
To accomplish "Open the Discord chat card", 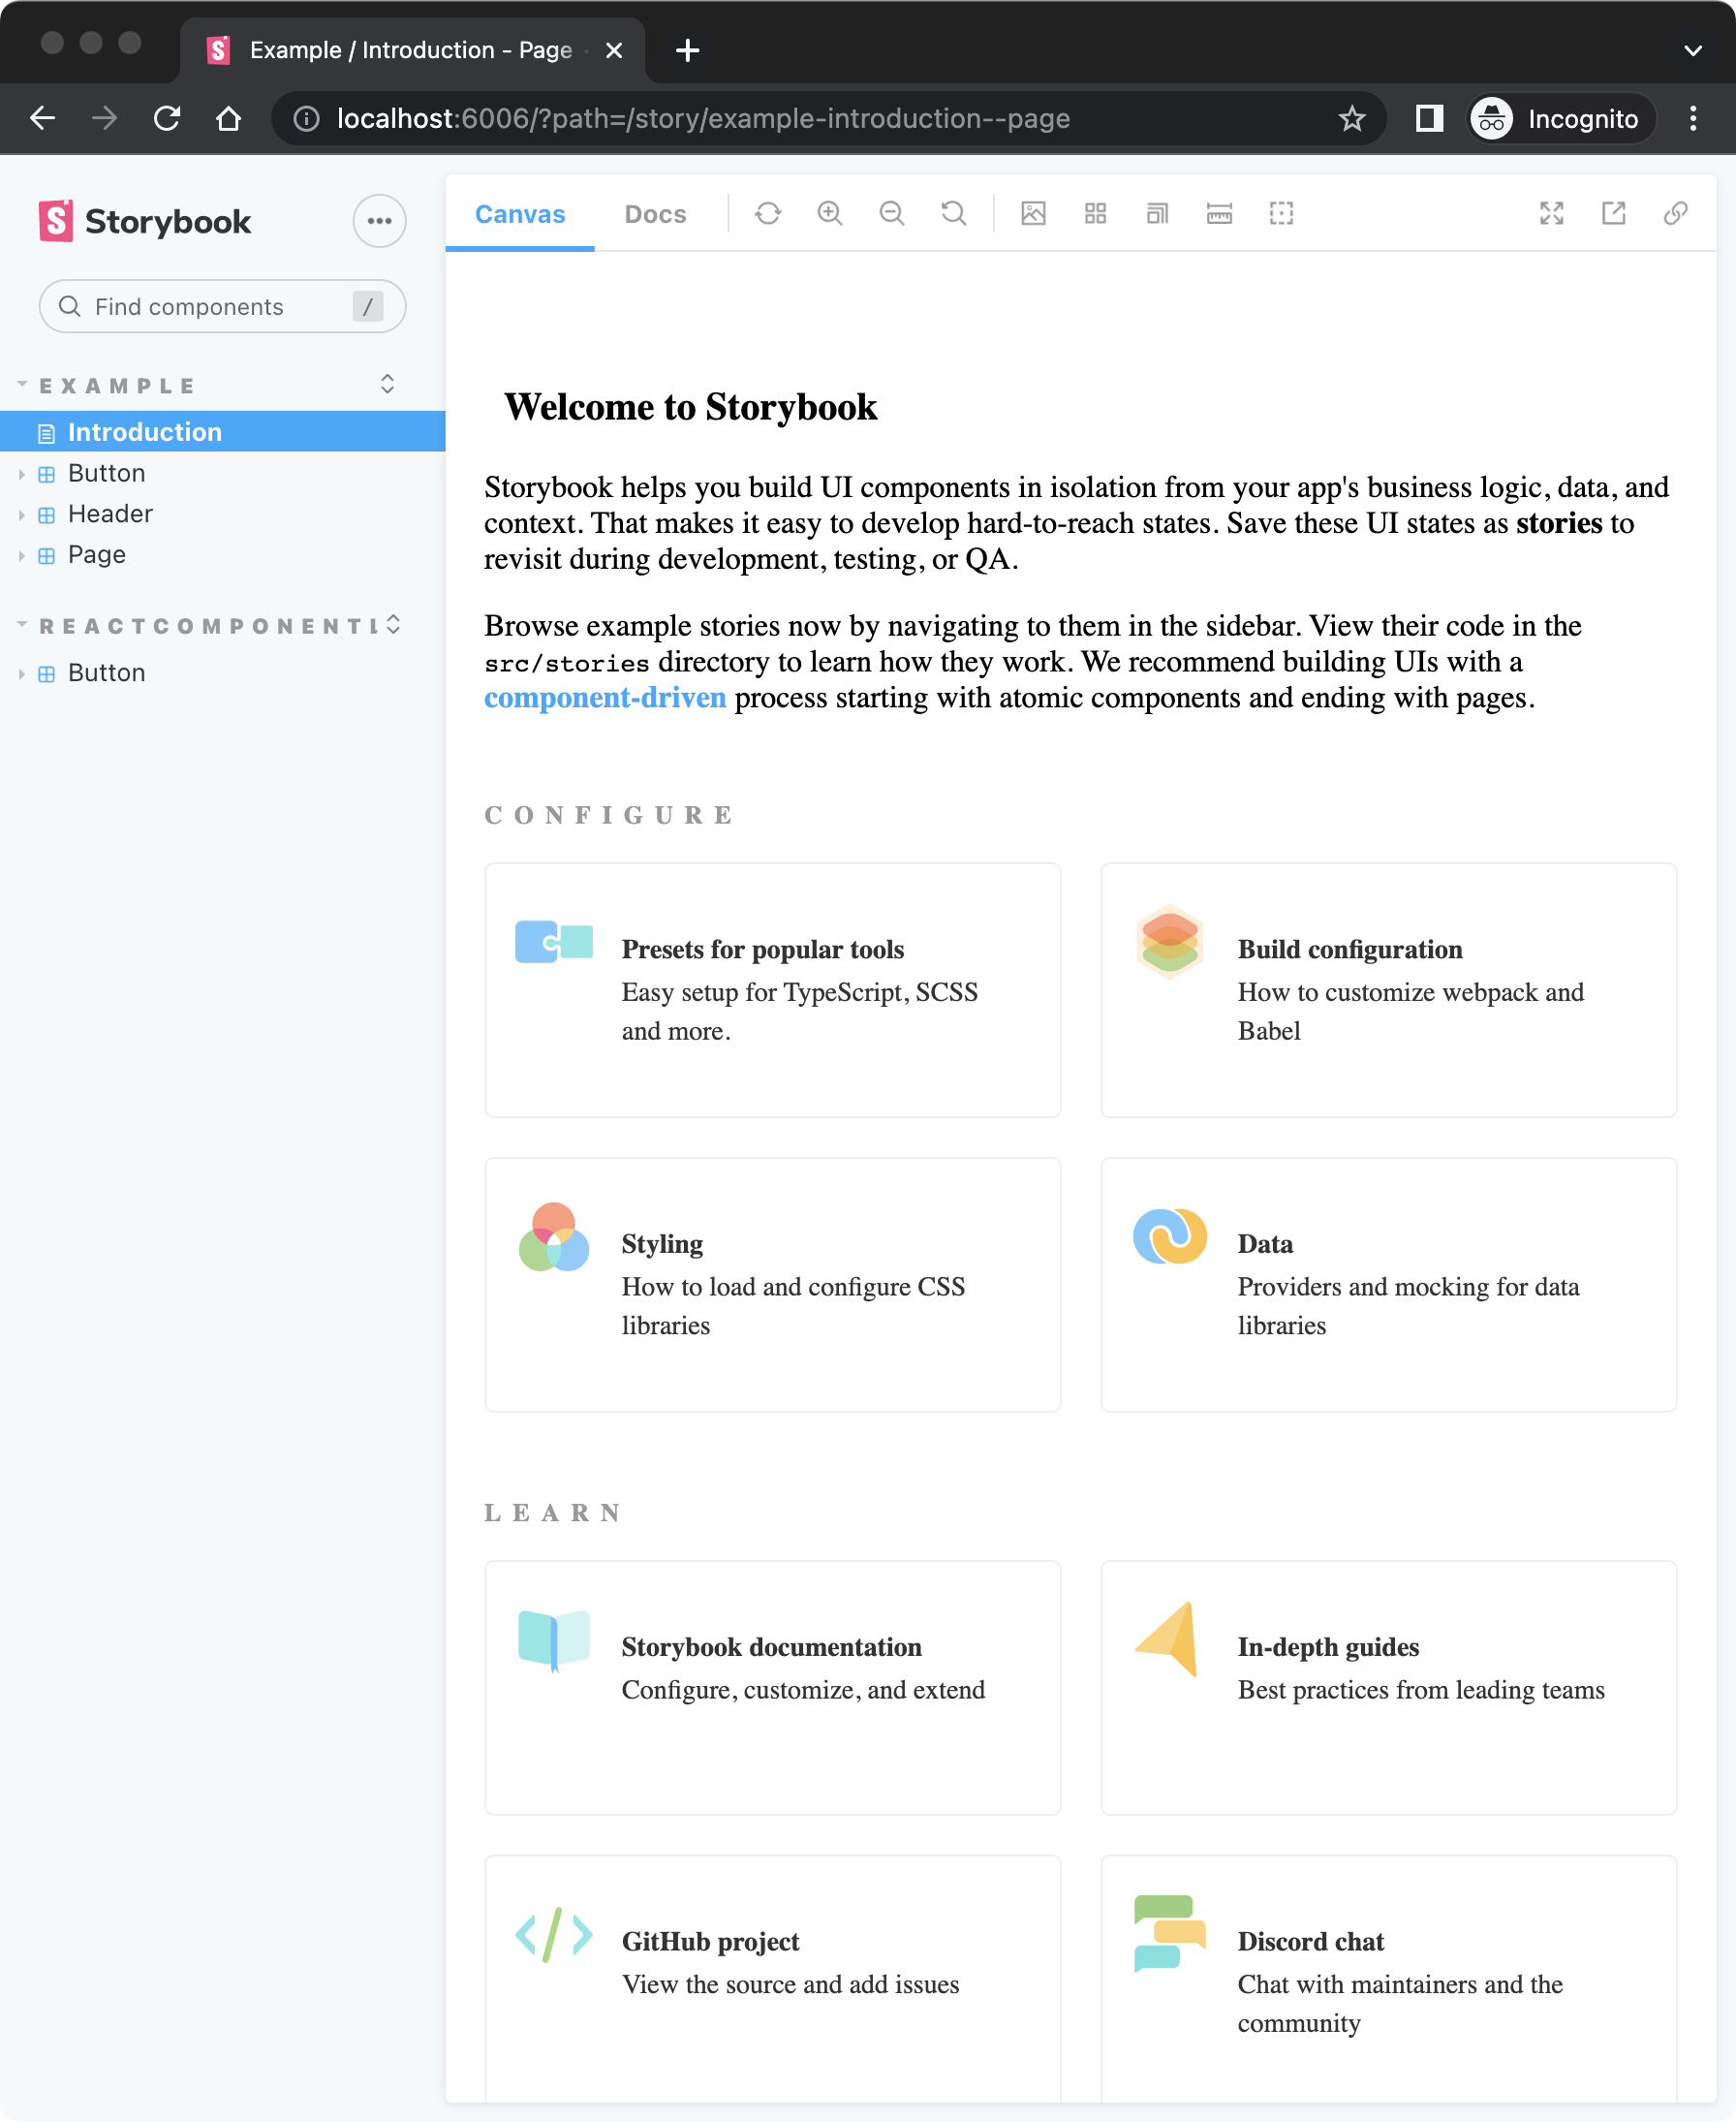I will click(1388, 1980).
